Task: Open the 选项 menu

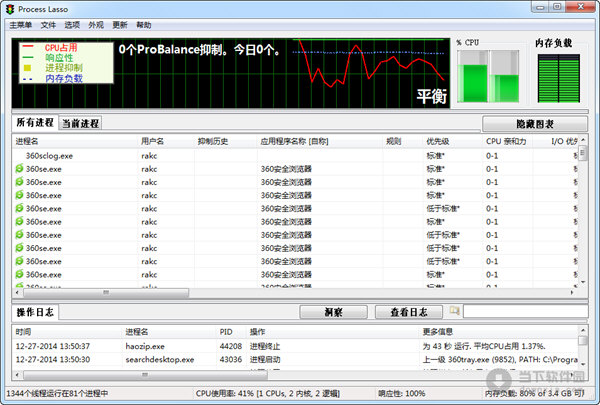Action: (x=72, y=25)
